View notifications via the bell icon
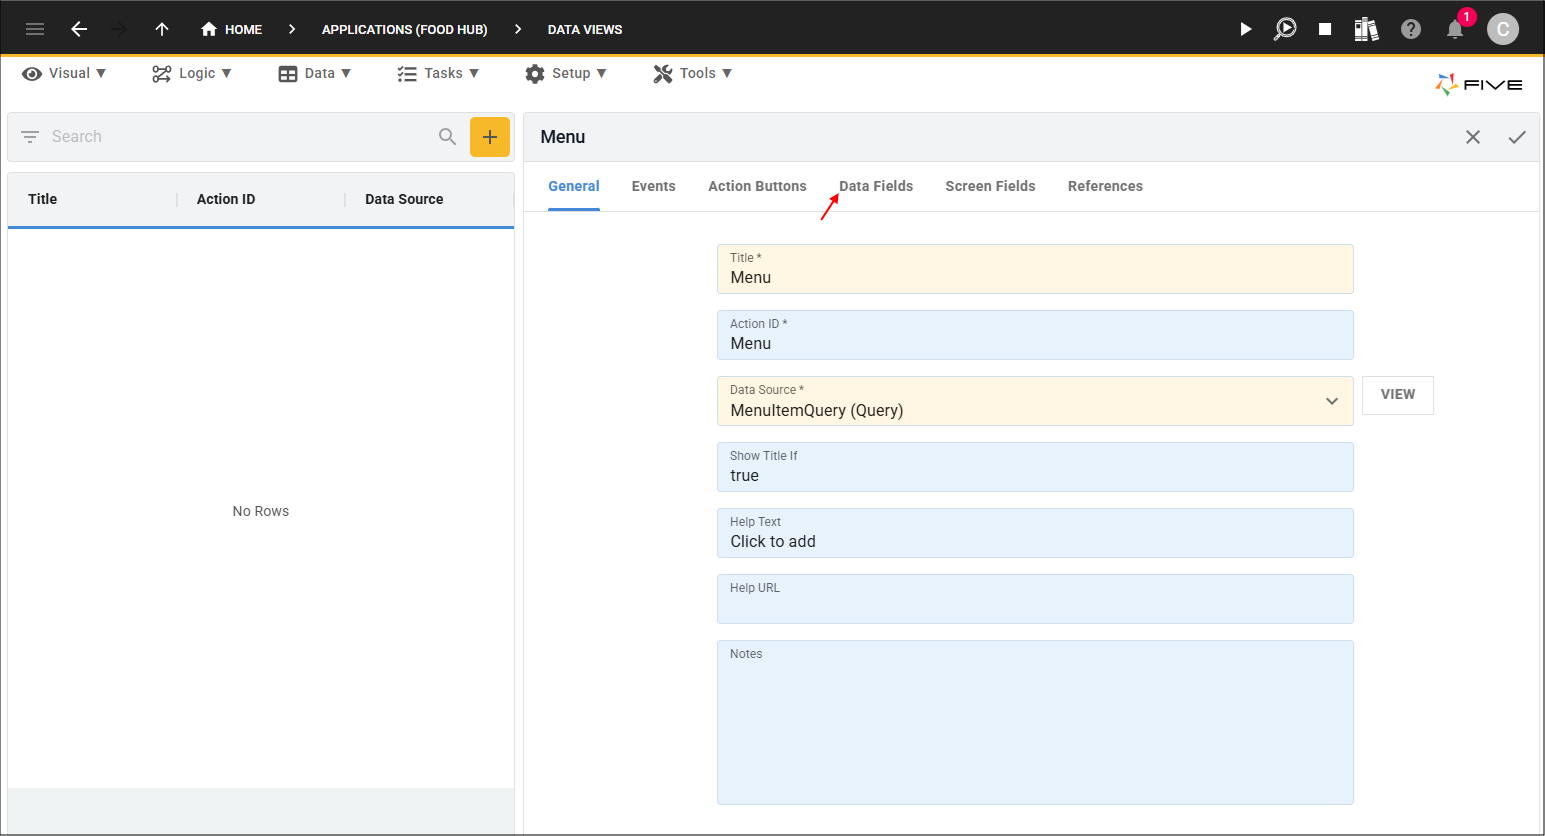Screen dimensions: 1545x836 coord(1455,29)
